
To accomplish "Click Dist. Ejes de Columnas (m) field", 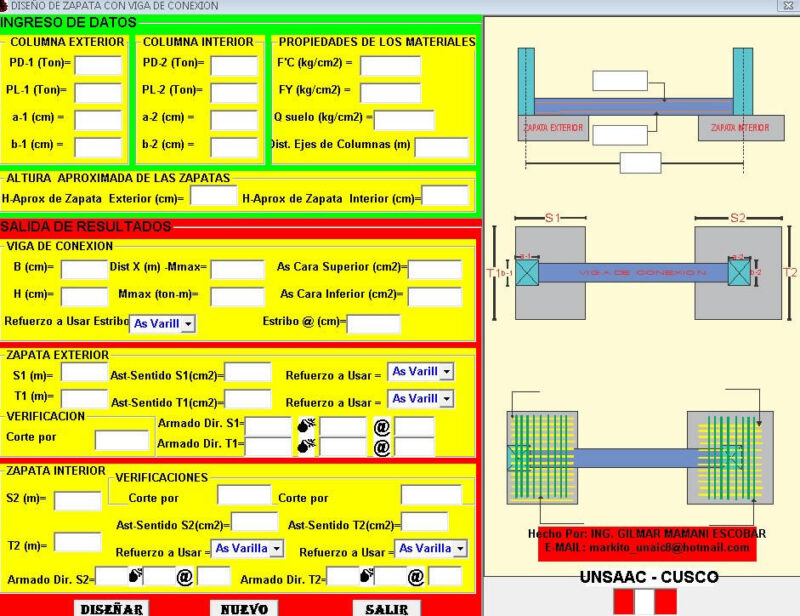I will pyautogui.click(x=442, y=147).
